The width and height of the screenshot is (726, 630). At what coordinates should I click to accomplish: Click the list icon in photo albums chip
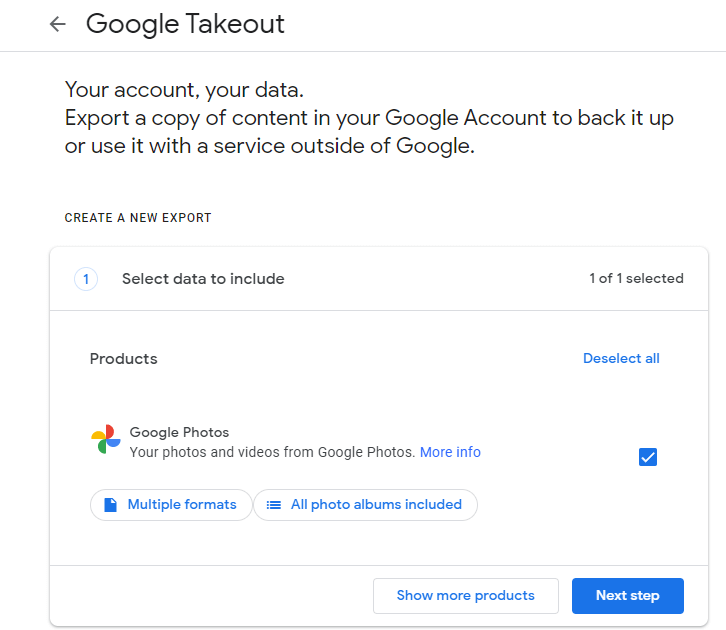coord(273,505)
